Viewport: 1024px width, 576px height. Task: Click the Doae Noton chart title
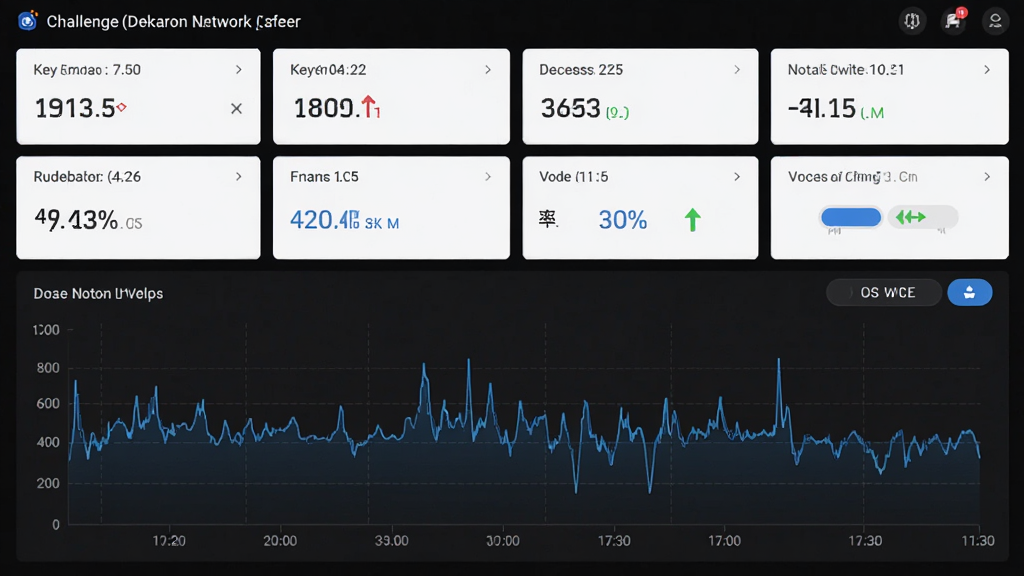pyautogui.click(x=99, y=294)
